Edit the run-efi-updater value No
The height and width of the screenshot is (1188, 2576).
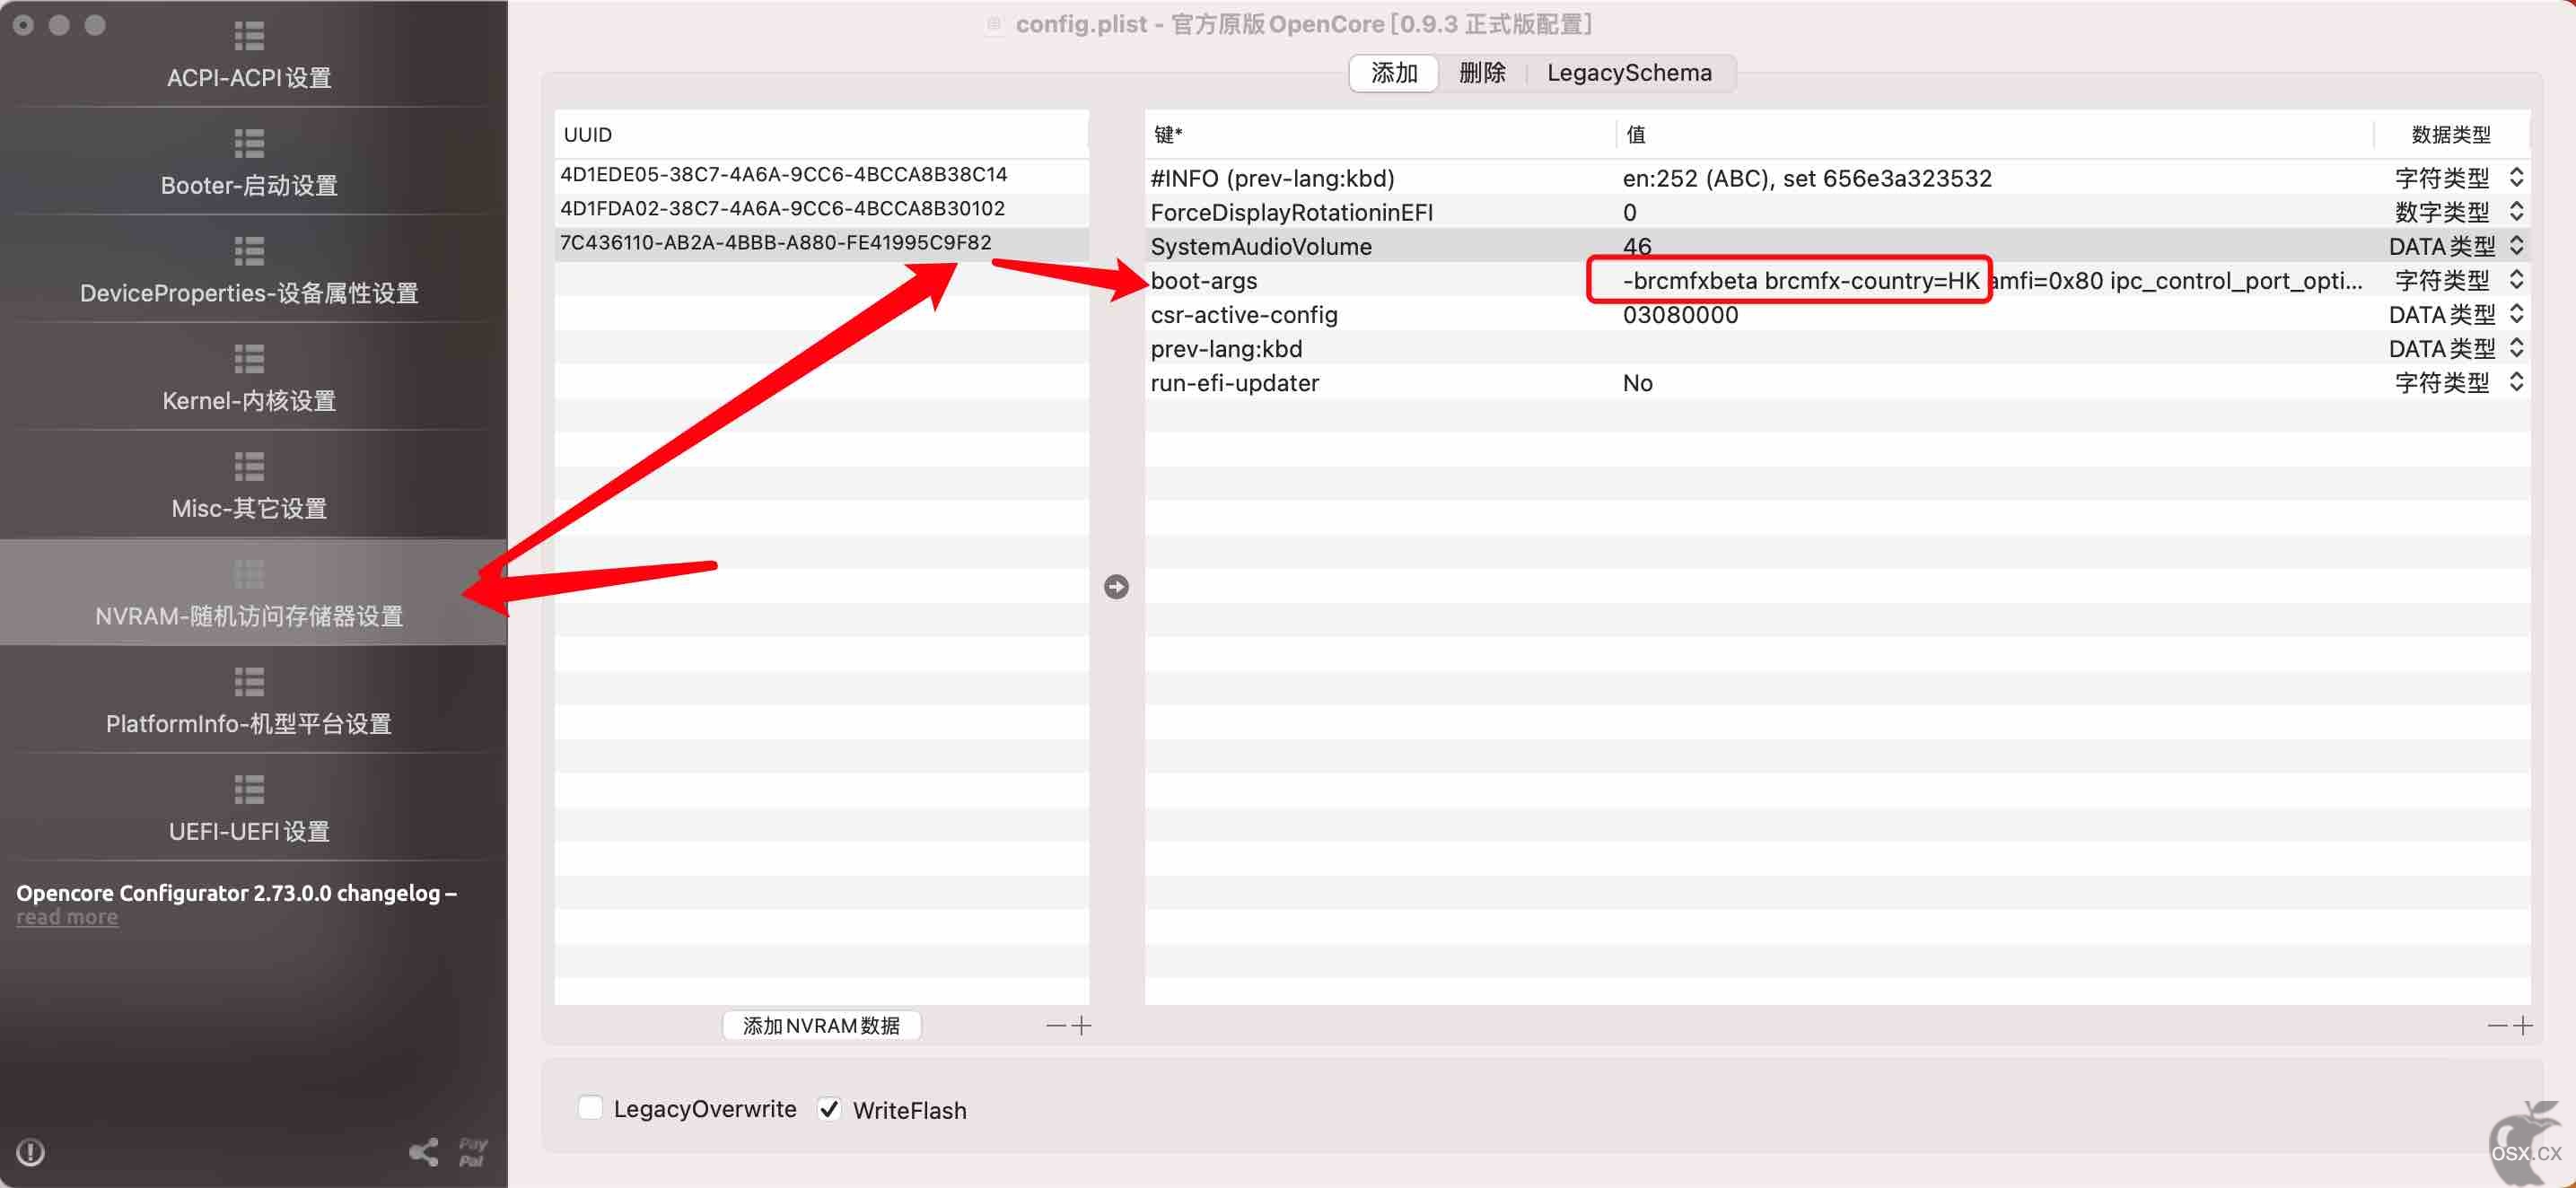pyautogui.click(x=1637, y=382)
